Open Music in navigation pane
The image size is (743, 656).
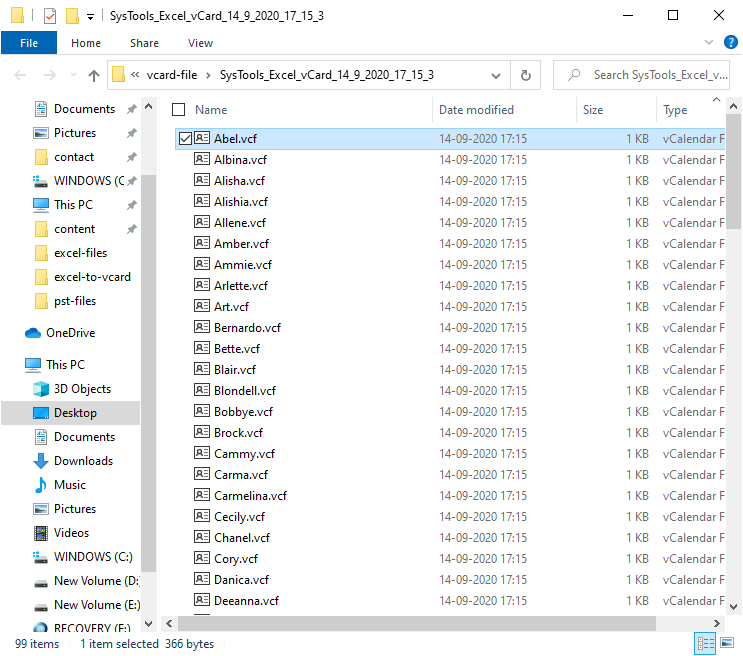coord(70,485)
